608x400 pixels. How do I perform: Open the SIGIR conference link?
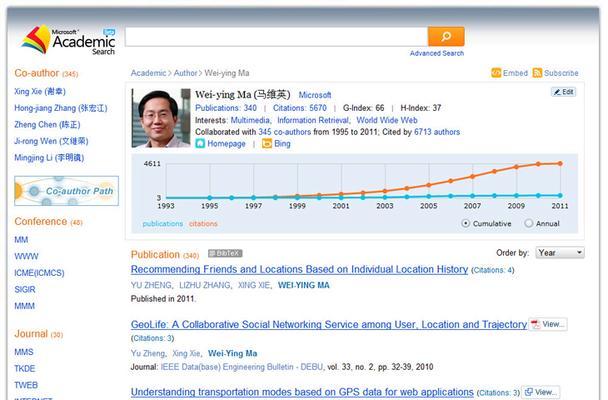coord(25,290)
